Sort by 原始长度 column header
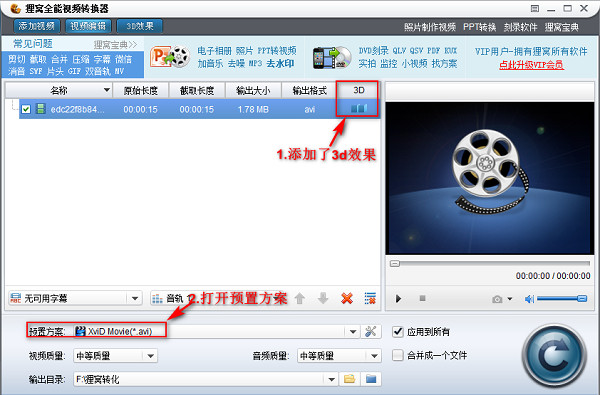 point(141,91)
